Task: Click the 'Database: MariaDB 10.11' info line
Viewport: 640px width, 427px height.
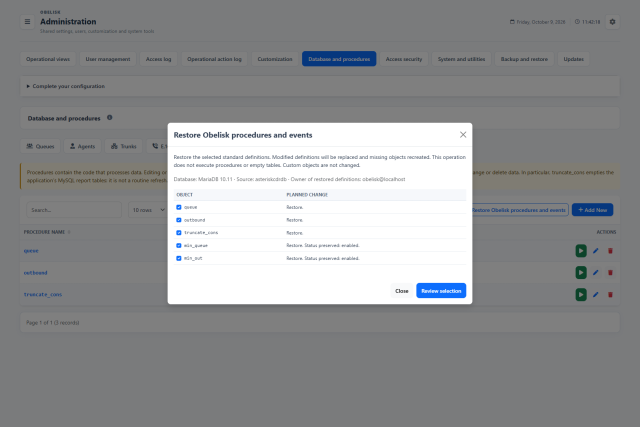Action: tap(289, 179)
